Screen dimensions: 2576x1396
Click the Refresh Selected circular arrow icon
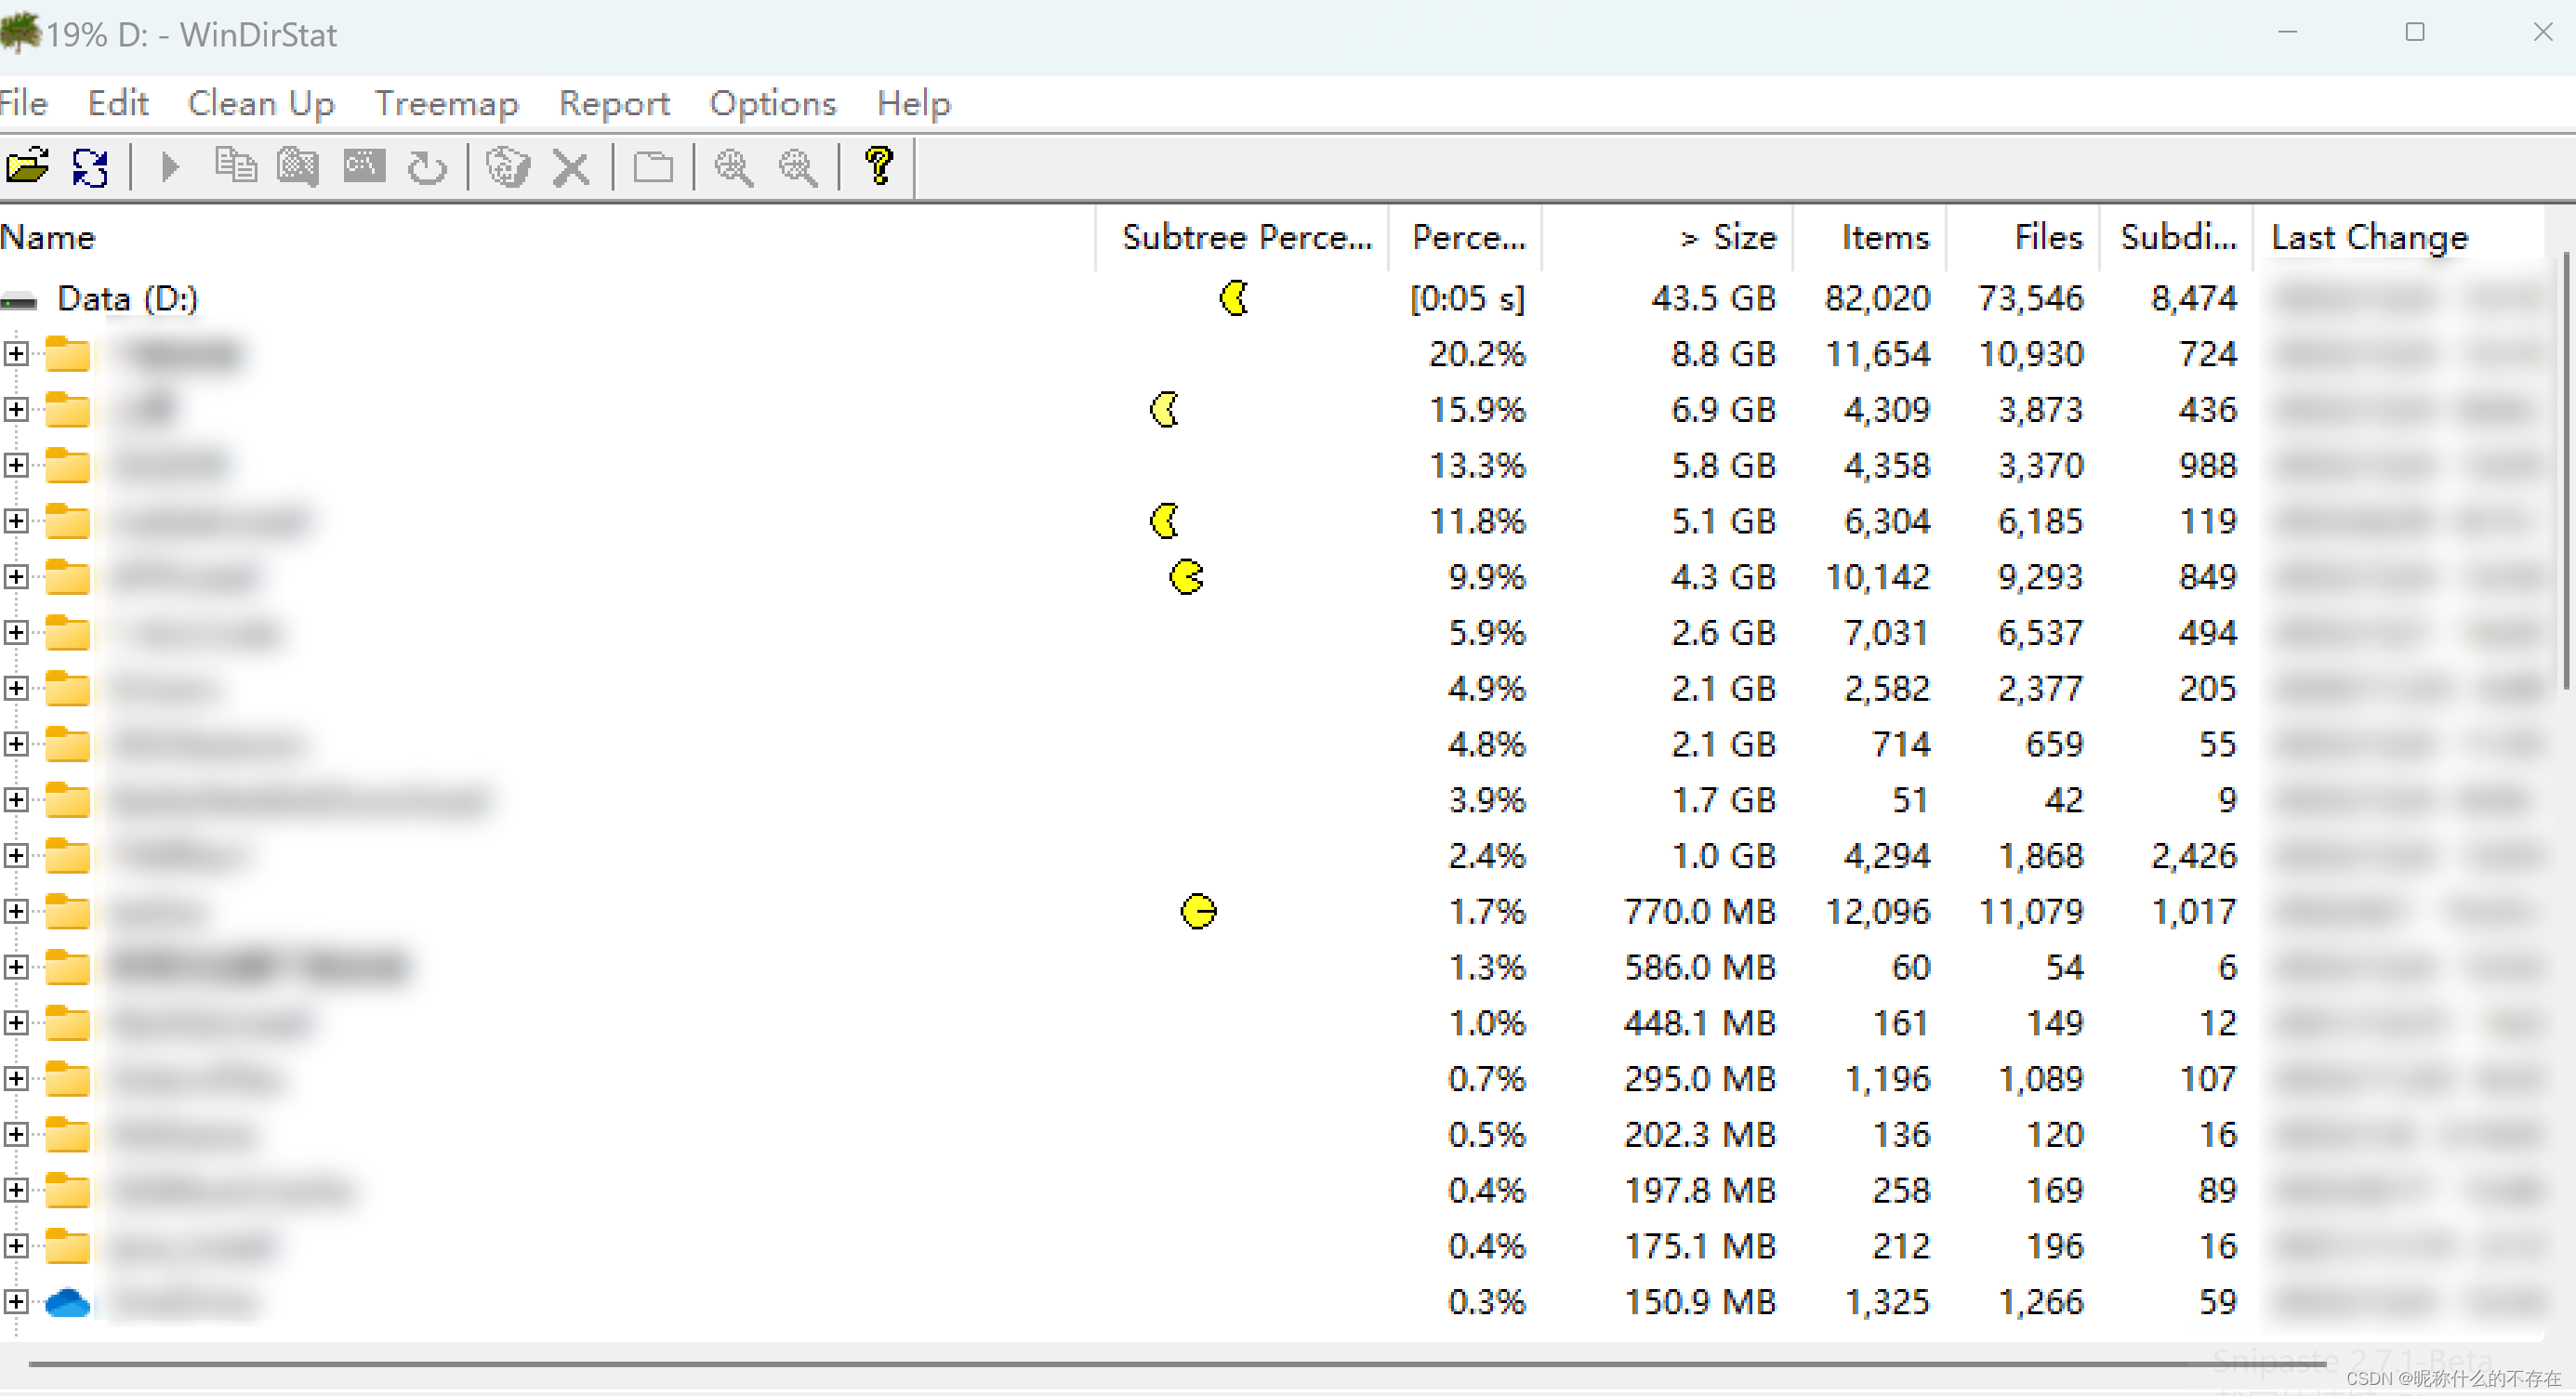coord(427,167)
